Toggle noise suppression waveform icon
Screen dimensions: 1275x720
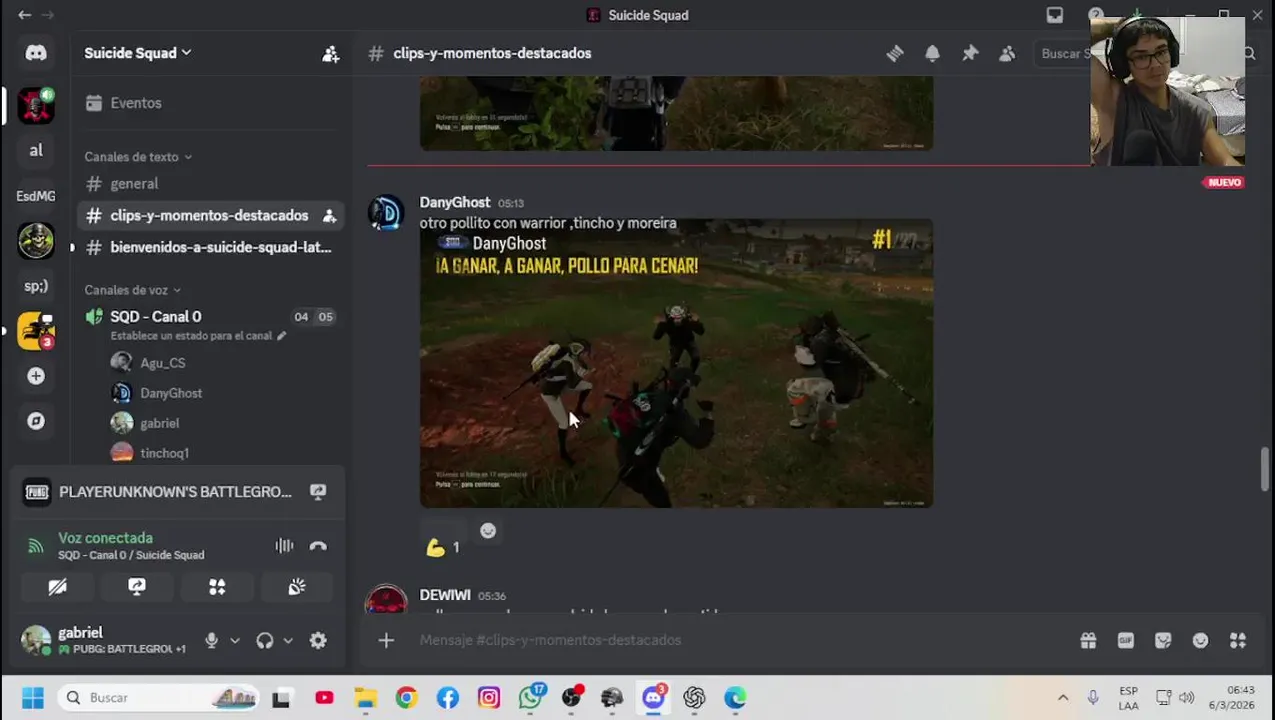(x=284, y=546)
